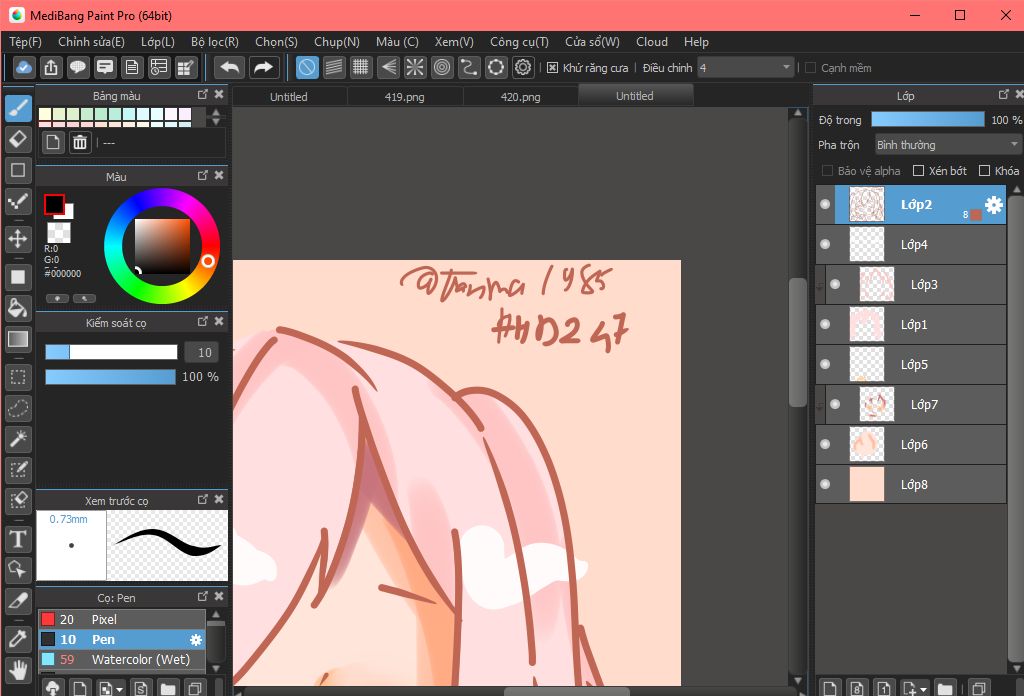The image size is (1024, 696).
Task: Select the Eraser tool
Action: [18, 138]
